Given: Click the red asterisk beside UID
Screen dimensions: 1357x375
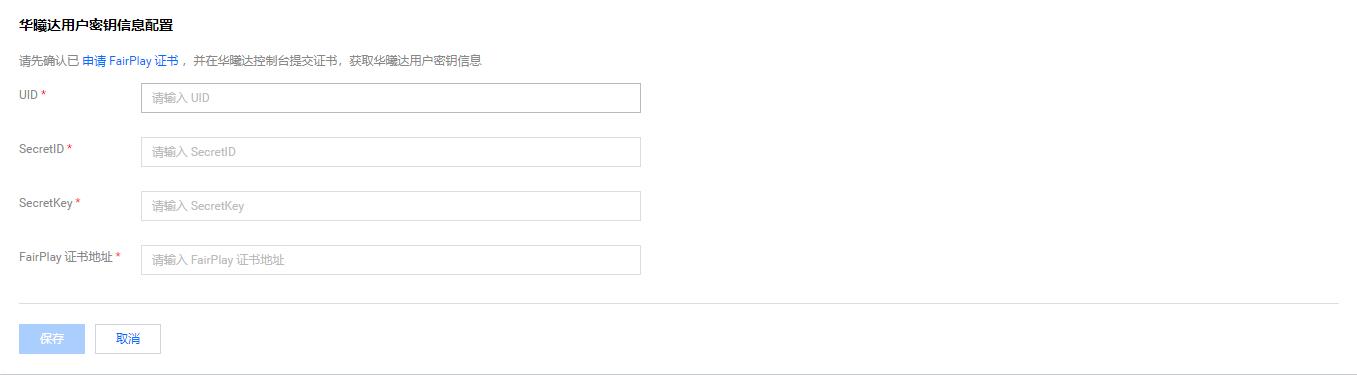Looking at the screenshot, I should pyautogui.click(x=44, y=94).
